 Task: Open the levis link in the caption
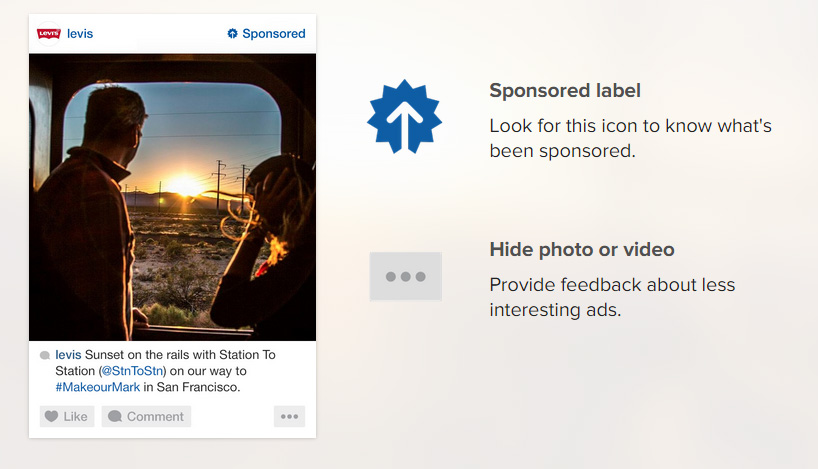tap(68, 355)
